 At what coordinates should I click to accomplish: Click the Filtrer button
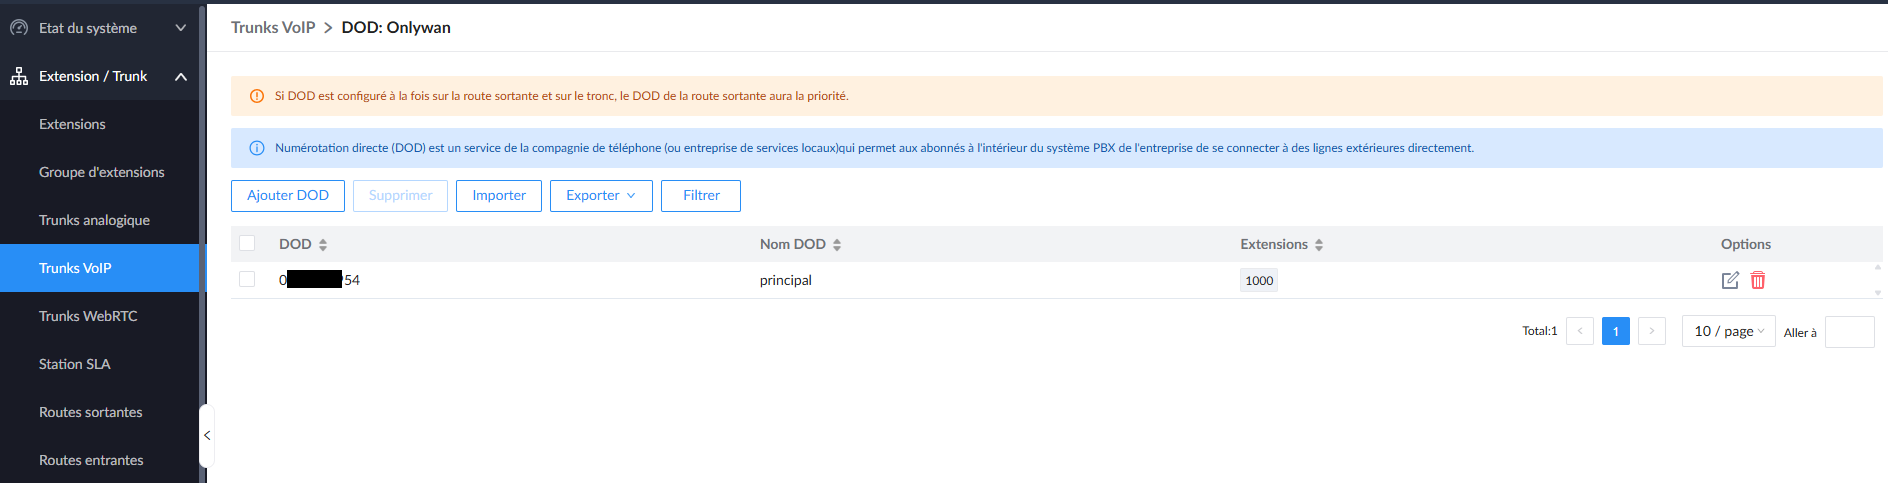(701, 196)
